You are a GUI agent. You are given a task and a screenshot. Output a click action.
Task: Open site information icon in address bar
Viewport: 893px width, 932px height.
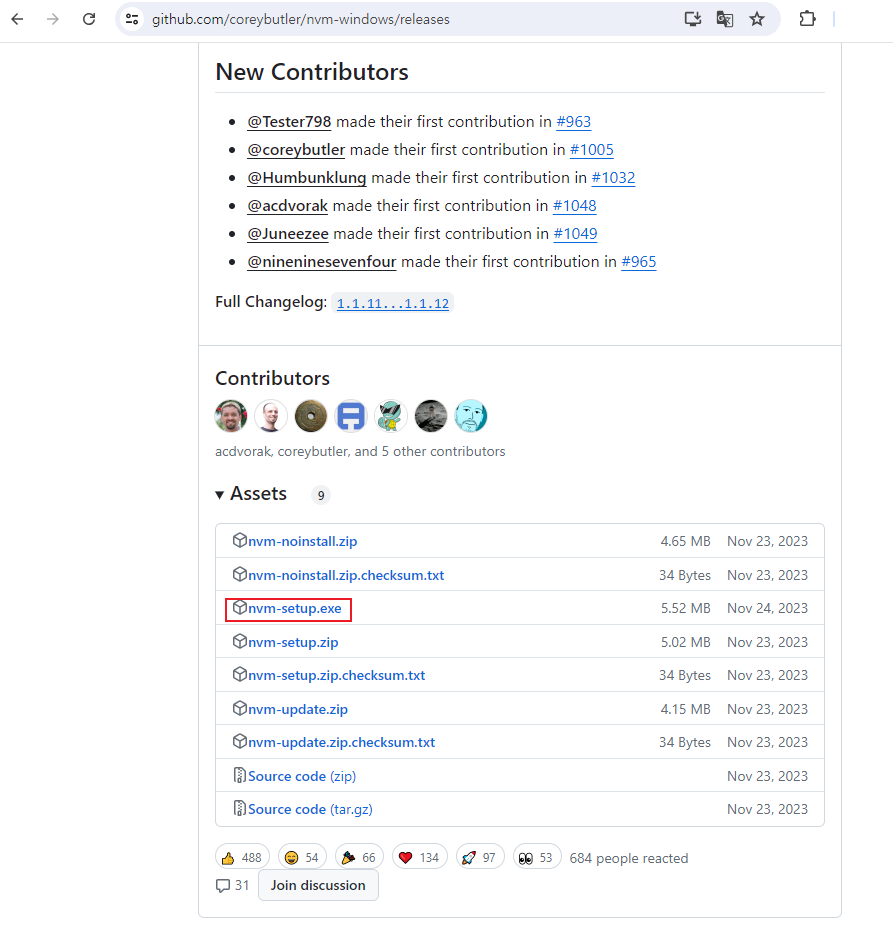(x=132, y=19)
